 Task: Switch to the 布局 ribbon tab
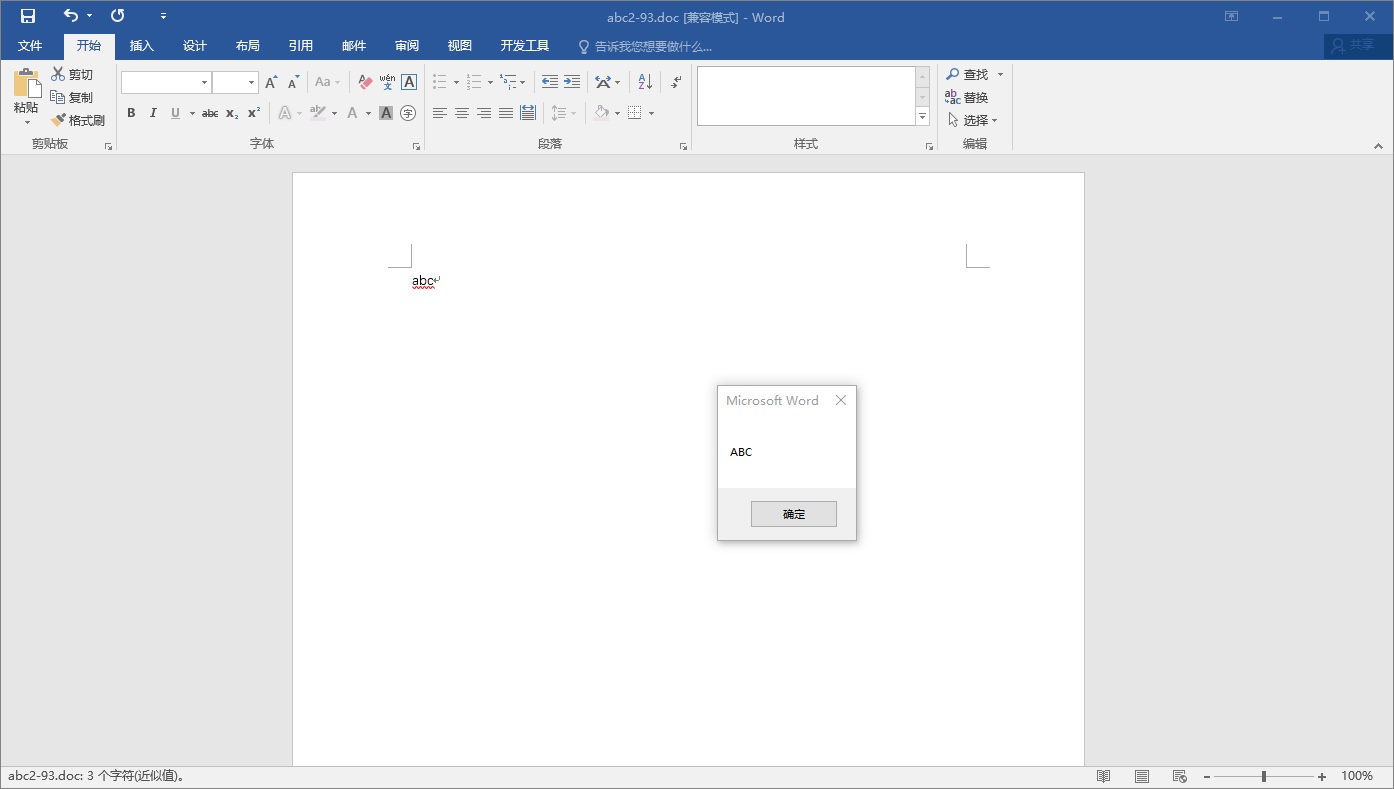pos(248,46)
